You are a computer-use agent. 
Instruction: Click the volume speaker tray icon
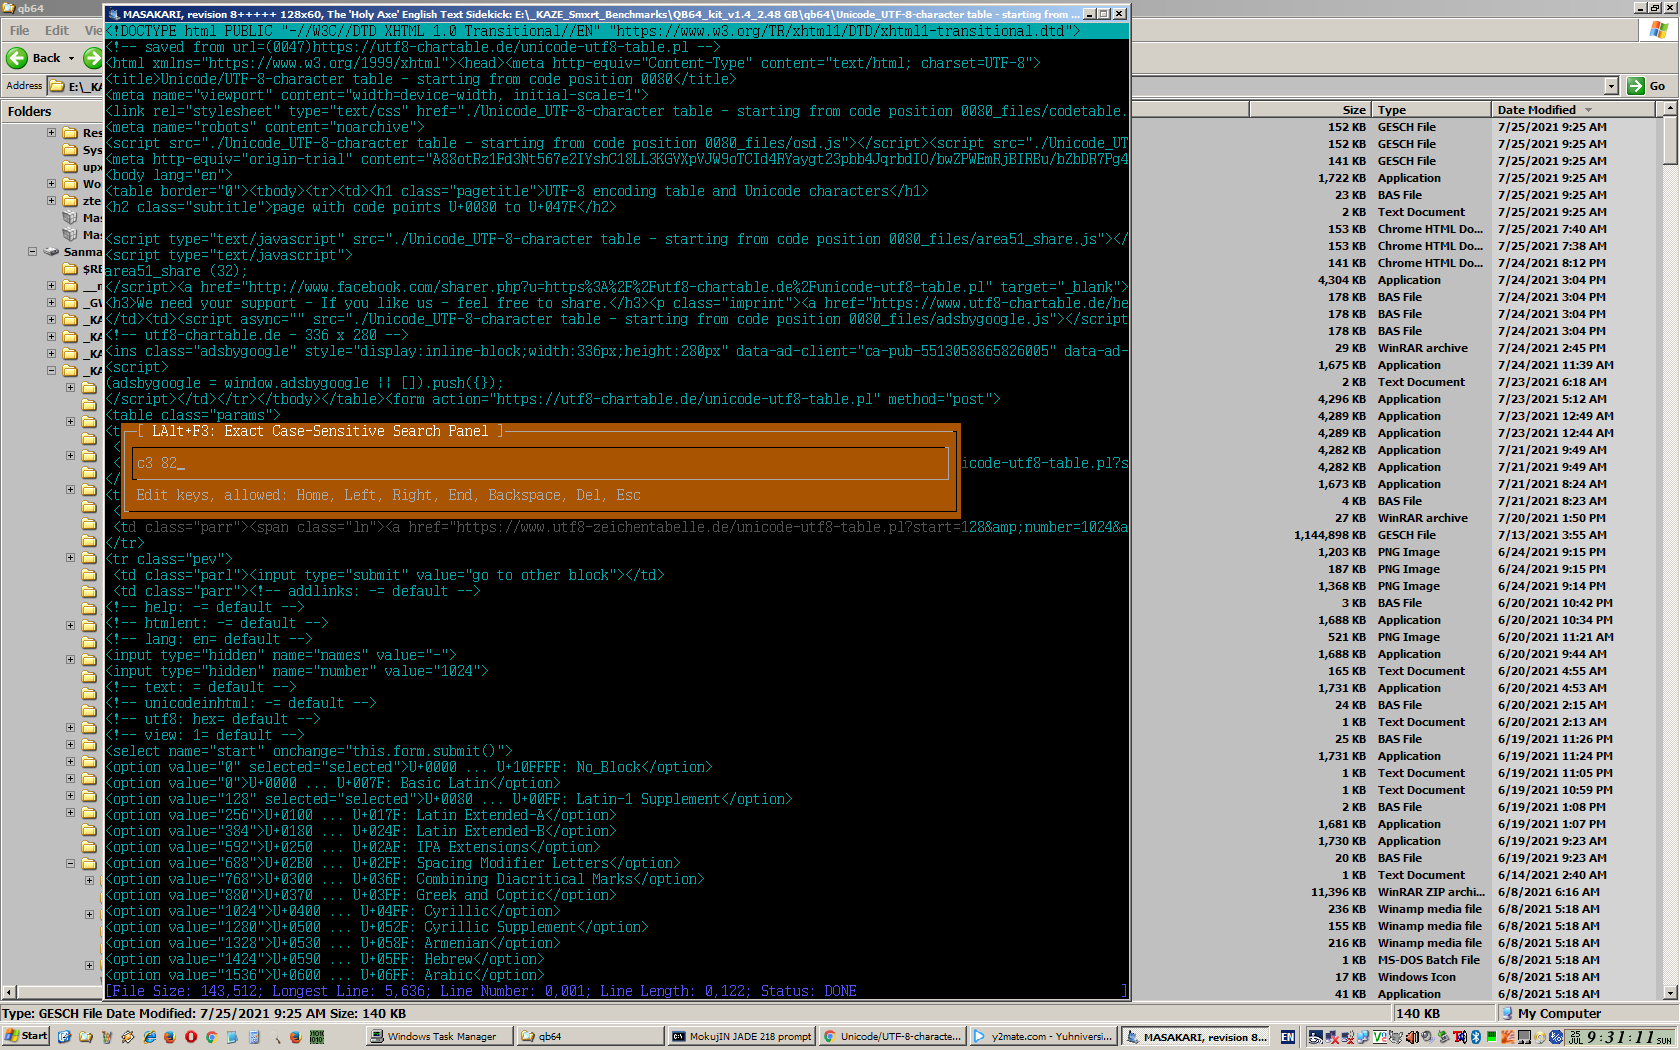point(1411,1037)
